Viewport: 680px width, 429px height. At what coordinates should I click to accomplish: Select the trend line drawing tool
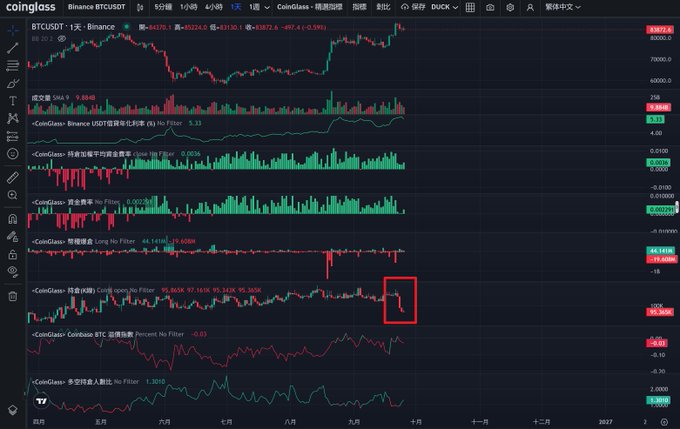[x=13, y=48]
